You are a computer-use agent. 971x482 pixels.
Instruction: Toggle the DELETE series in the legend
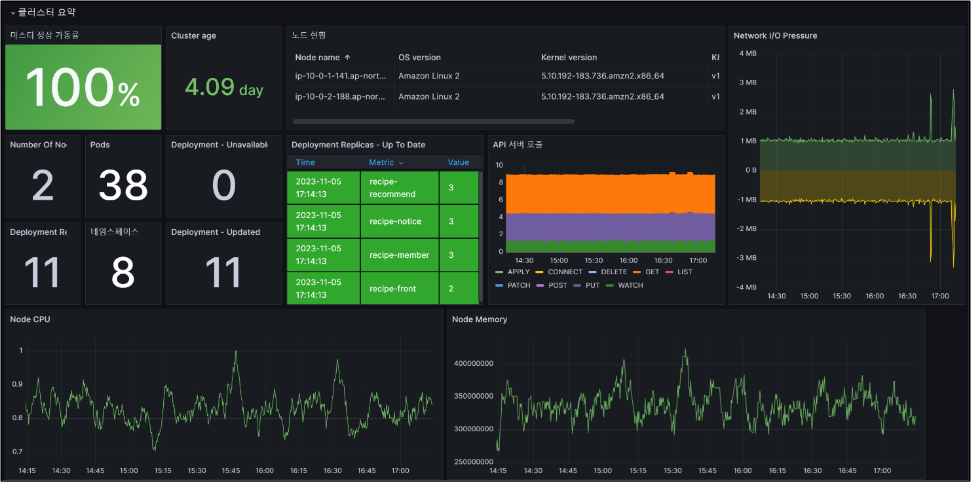pos(614,271)
